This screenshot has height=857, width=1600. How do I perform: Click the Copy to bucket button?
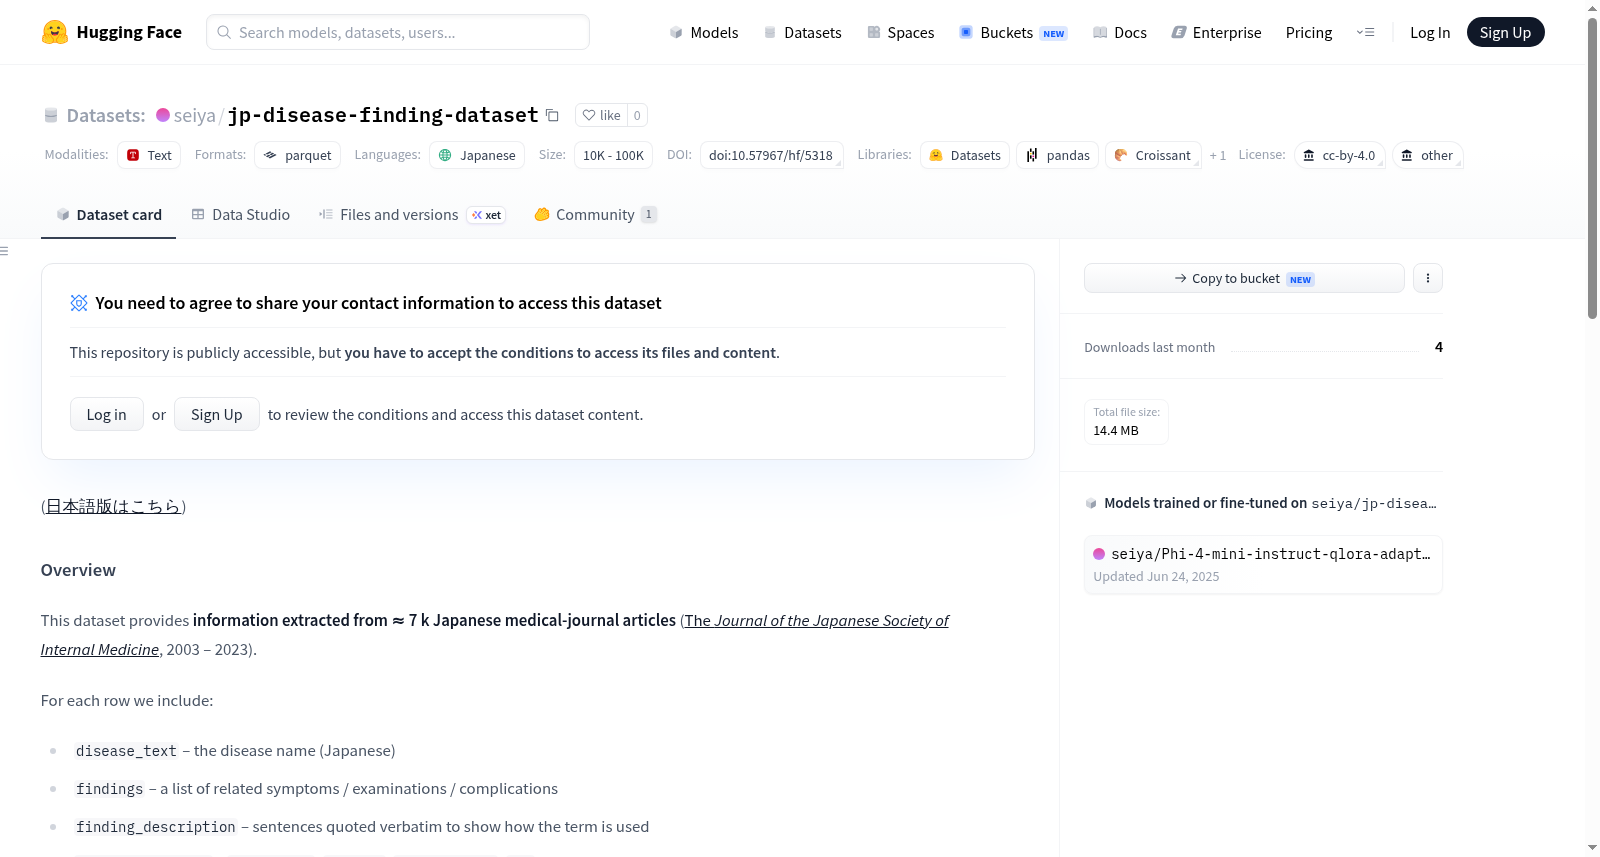click(x=1244, y=278)
